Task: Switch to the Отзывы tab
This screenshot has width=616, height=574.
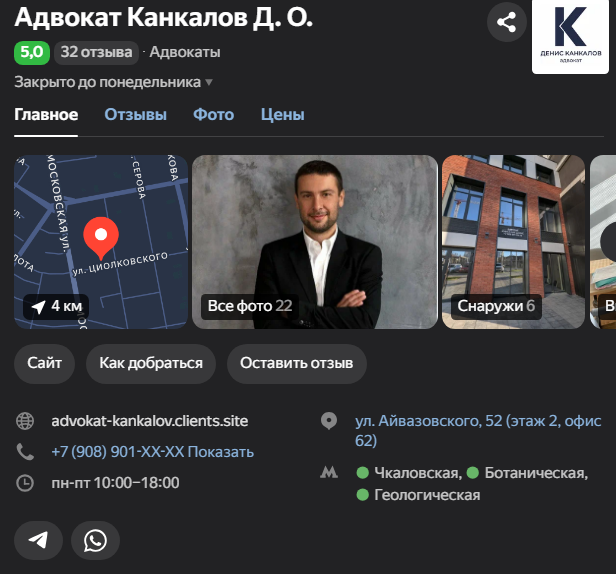Action: pos(135,115)
